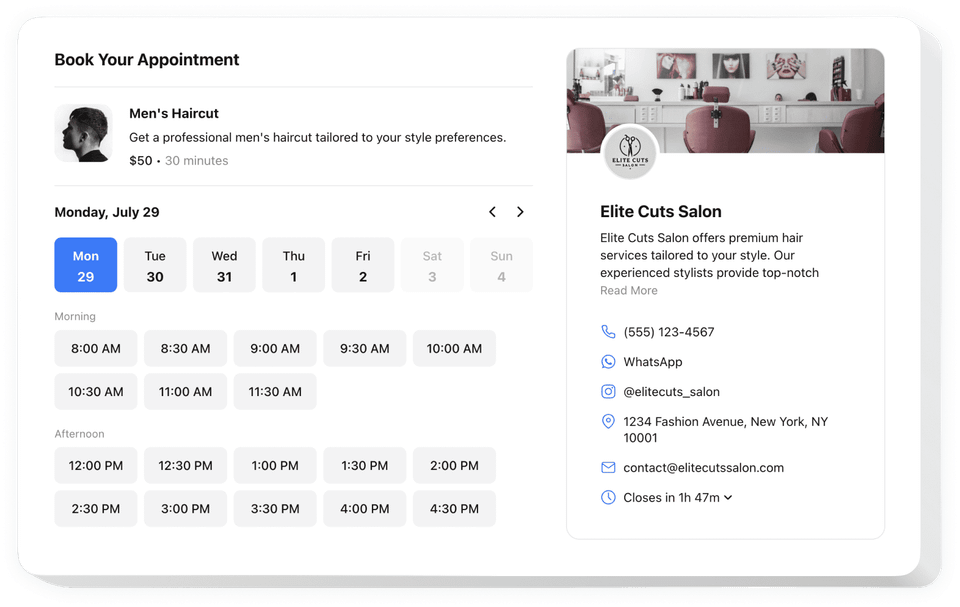The width and height of the screenshot is (960, 607).
Task: Go to next week with the right chevron
Action: (520, 212)
